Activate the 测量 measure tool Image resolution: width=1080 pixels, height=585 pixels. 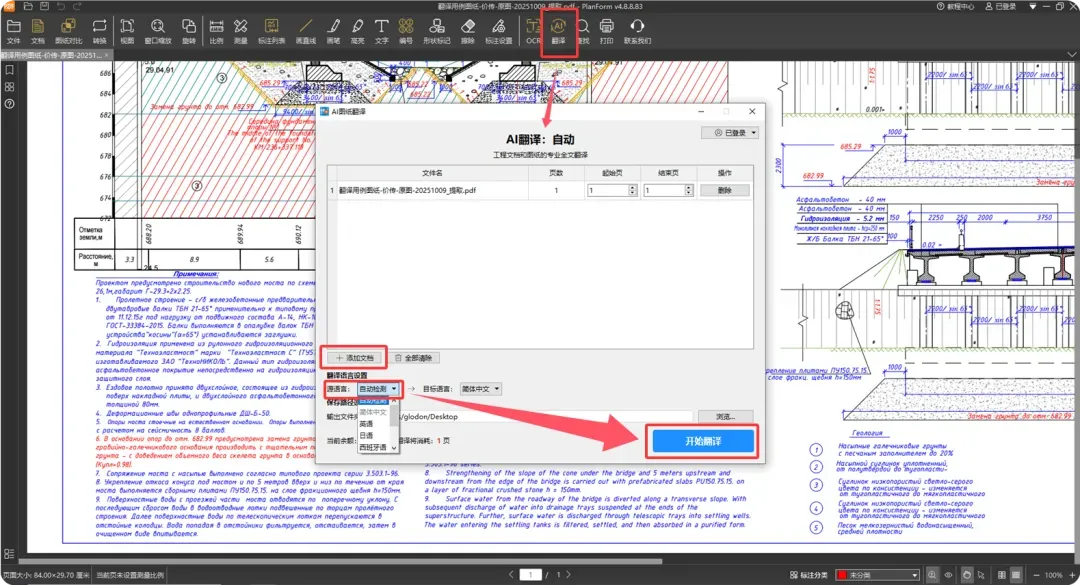pyautogui.click(x=240, y=31)
